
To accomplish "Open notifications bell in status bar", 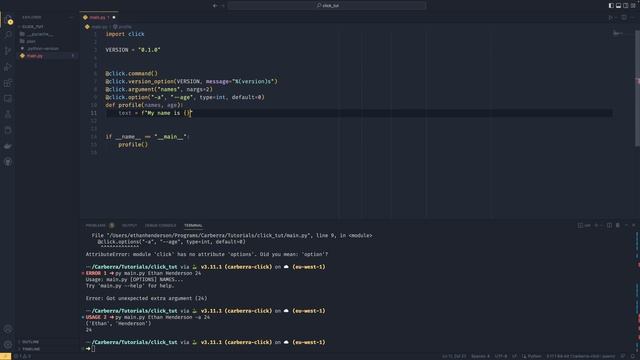I will coord(633,356).
